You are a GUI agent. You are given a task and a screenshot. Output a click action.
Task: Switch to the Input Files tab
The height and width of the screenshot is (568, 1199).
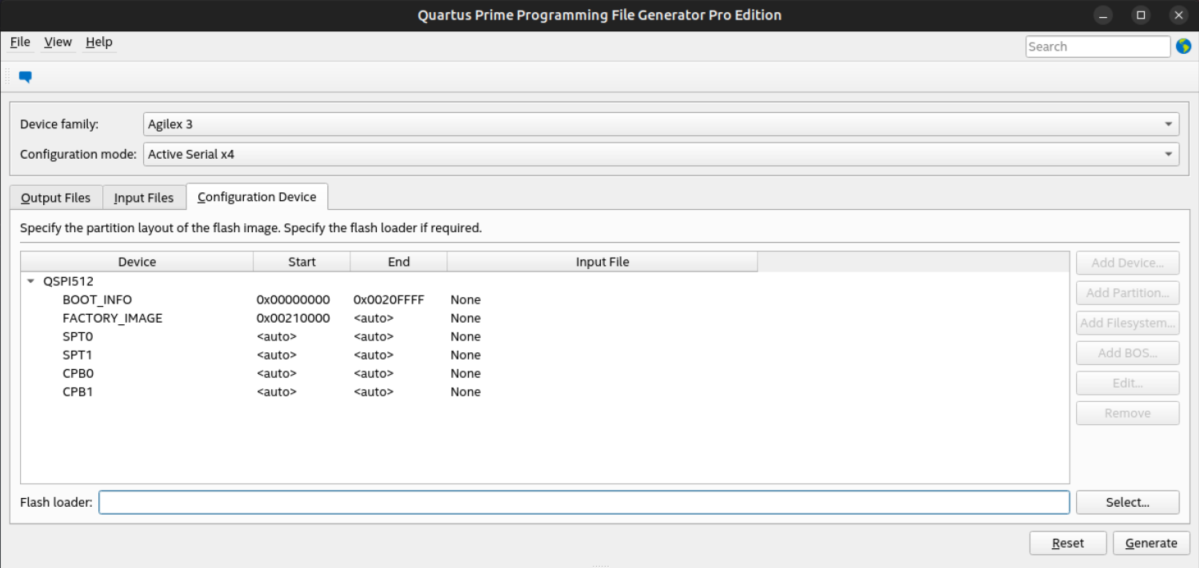click(143, 198)
